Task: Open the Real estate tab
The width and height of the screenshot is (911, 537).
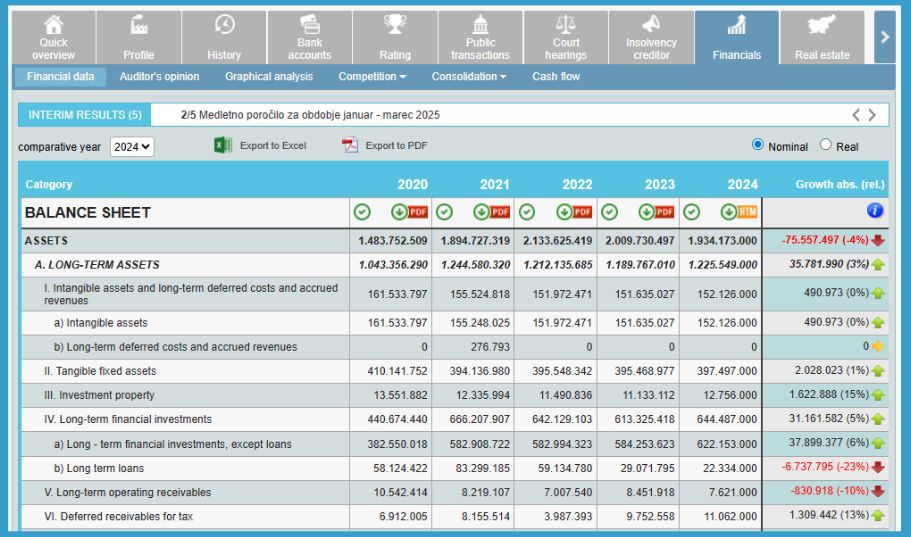Action: 822,37
